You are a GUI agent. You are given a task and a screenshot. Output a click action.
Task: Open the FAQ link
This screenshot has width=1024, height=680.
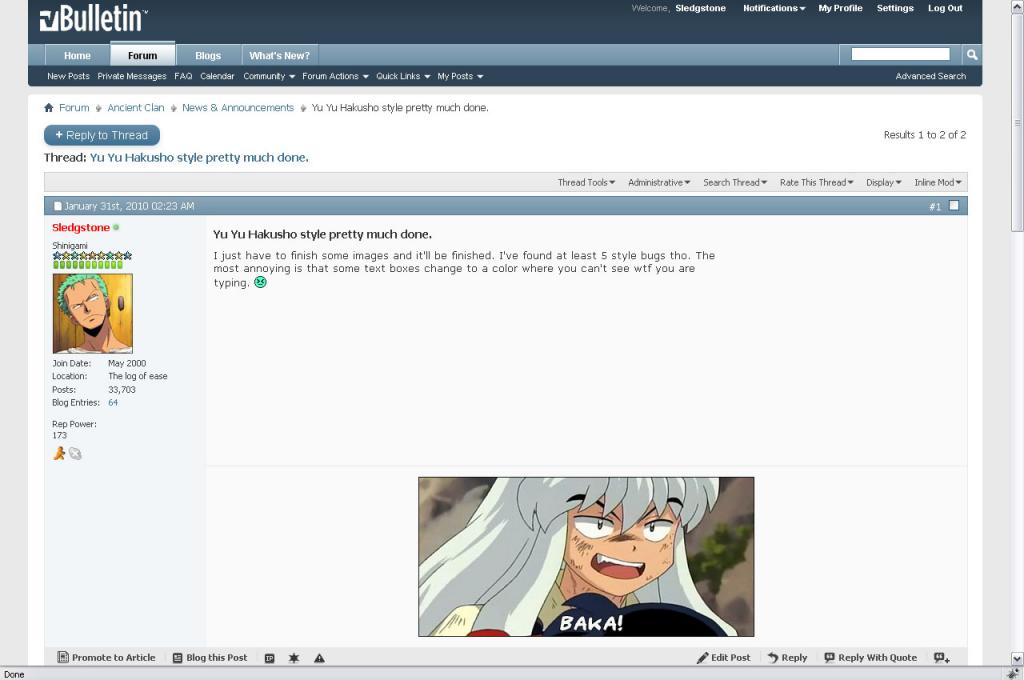[x=184, y=76]
